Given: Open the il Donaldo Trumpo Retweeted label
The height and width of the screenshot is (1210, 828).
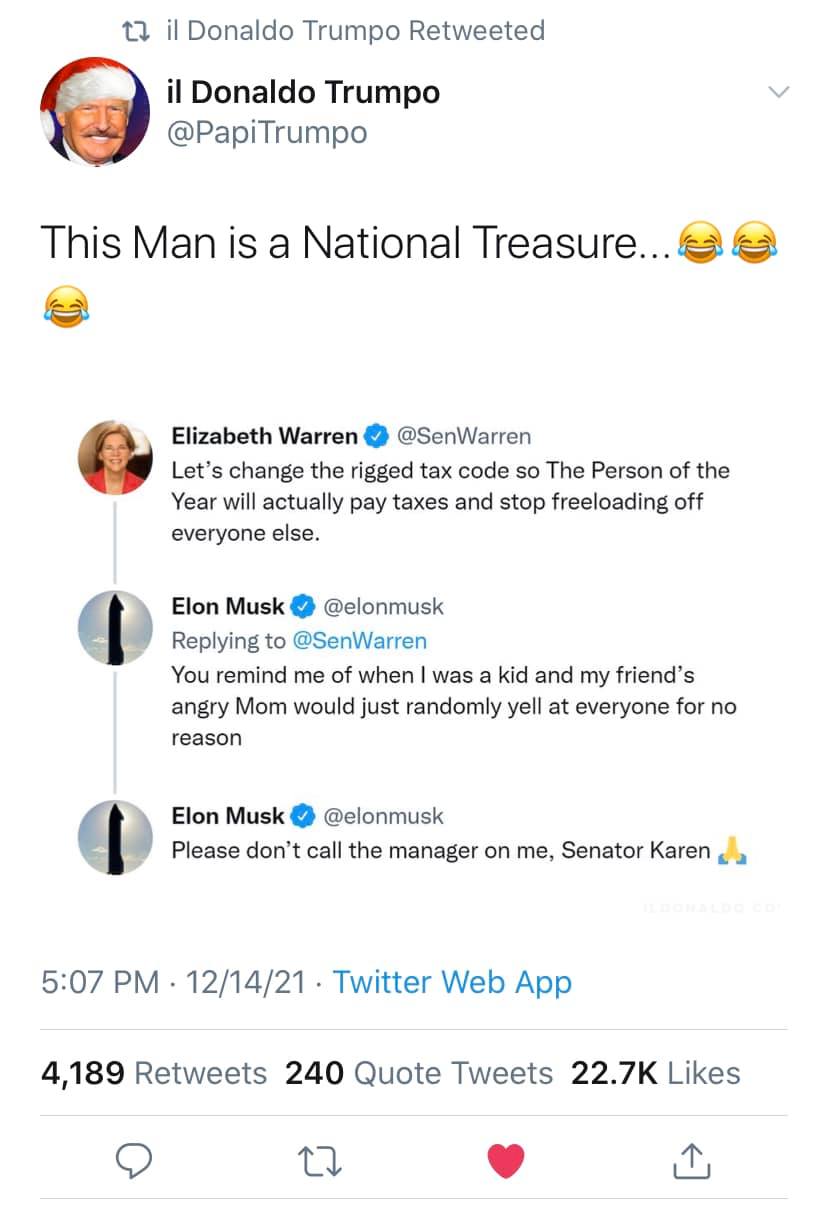Looking at the screenshot, I should 355,31.
